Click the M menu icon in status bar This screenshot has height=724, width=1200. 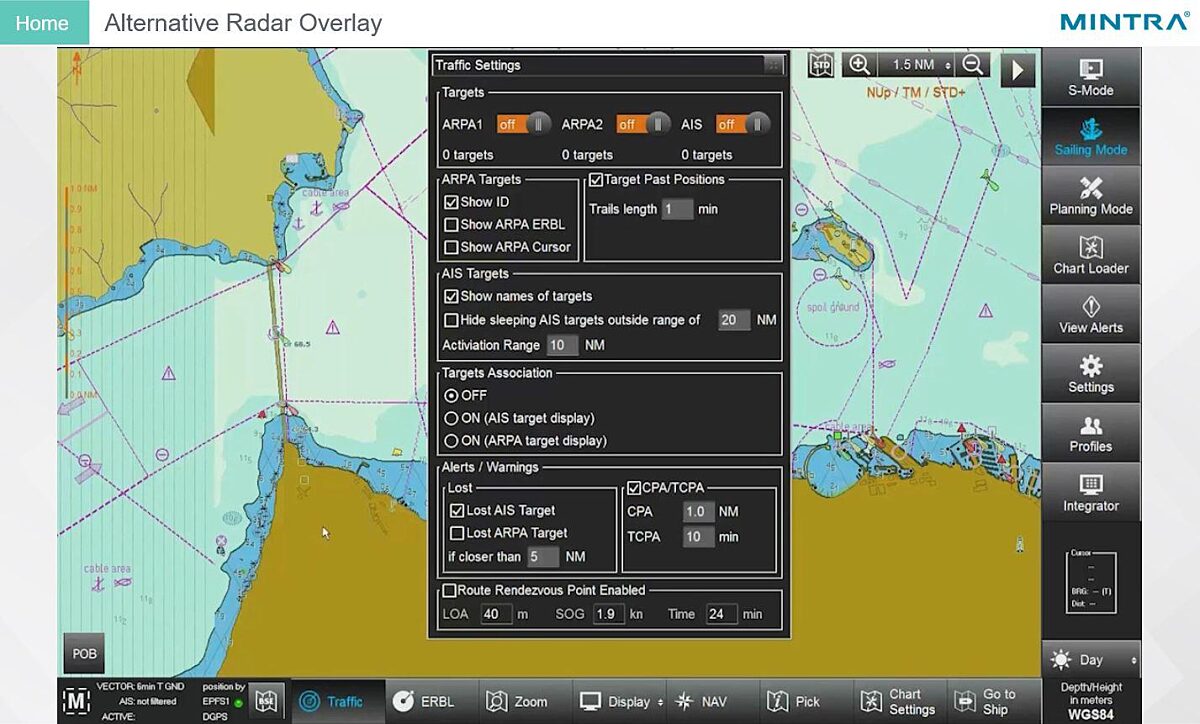point(76,701)
